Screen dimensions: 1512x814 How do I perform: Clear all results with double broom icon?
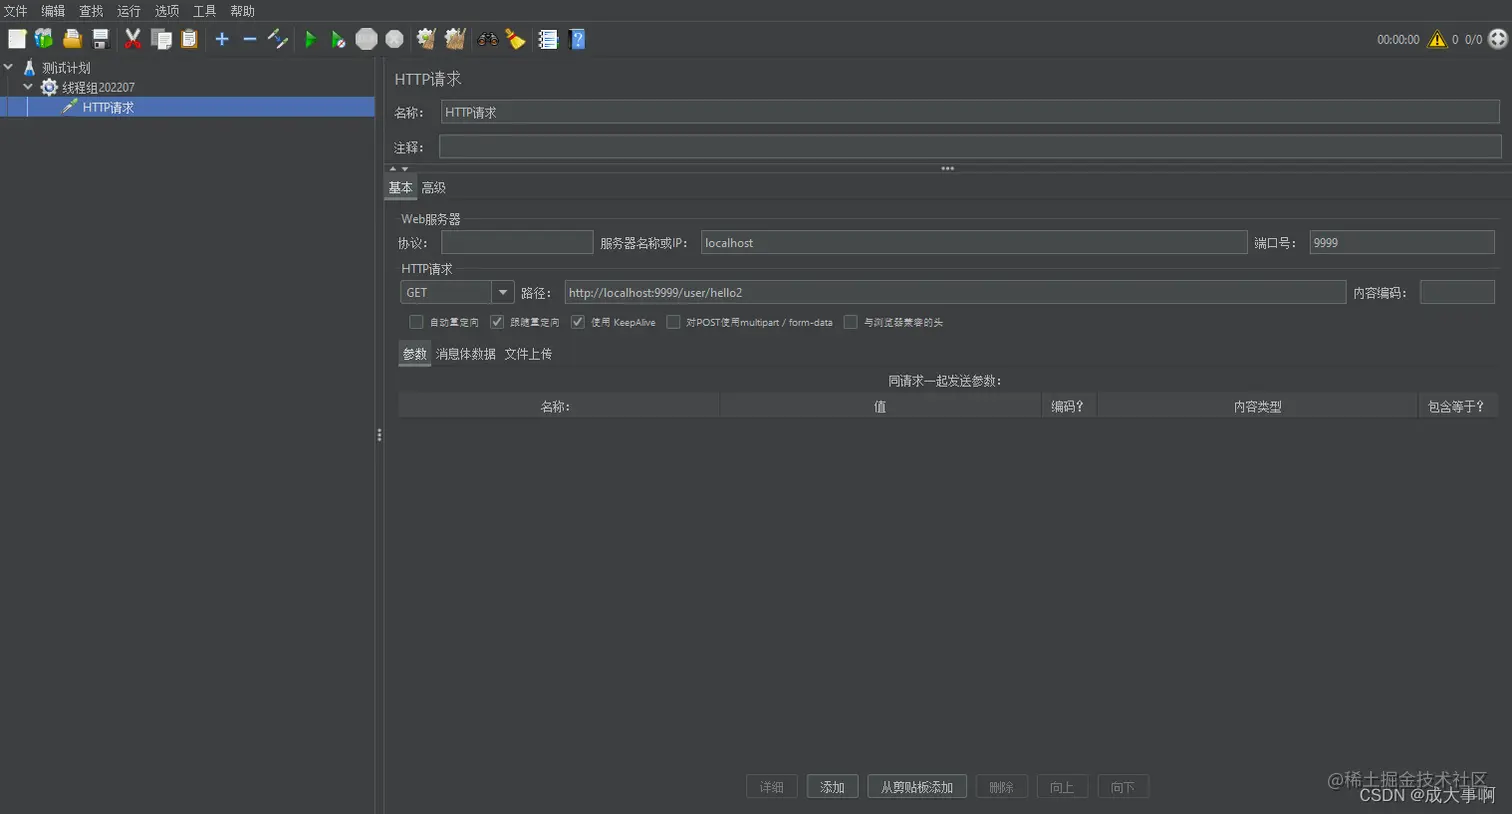click(455, 39)
